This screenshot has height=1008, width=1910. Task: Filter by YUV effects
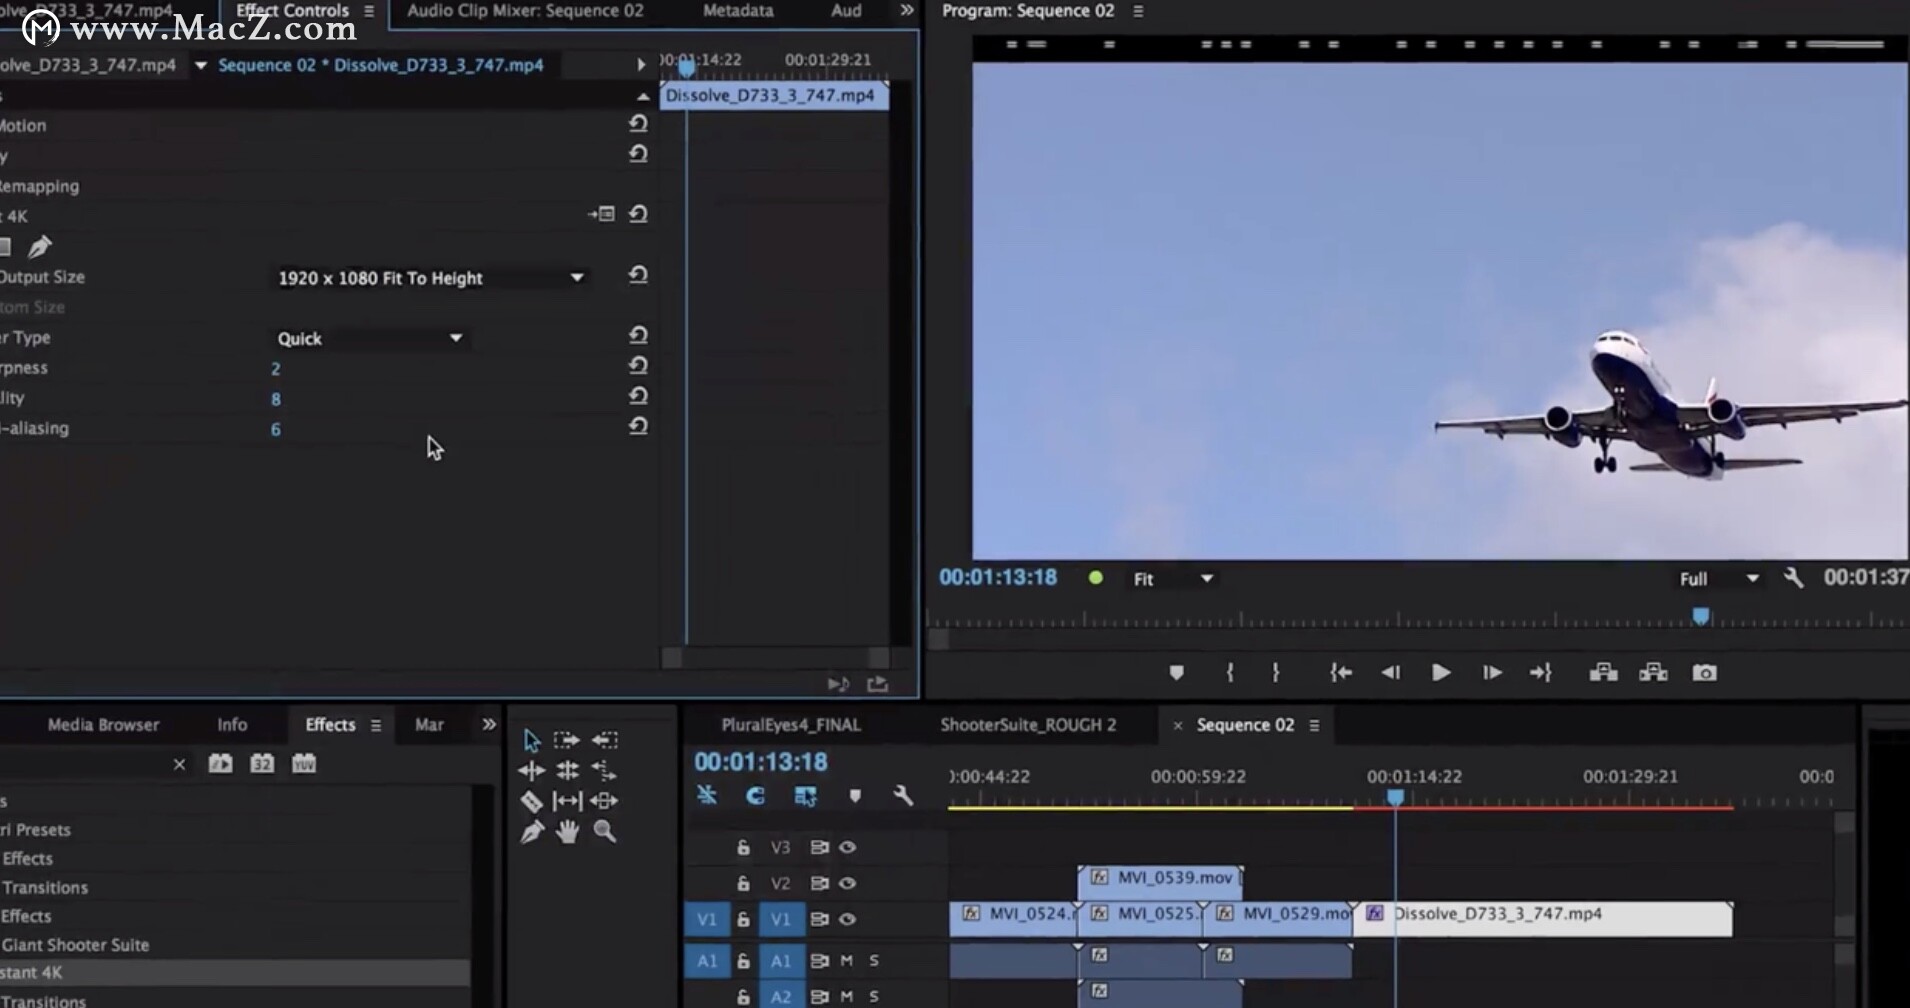[304, 764]
